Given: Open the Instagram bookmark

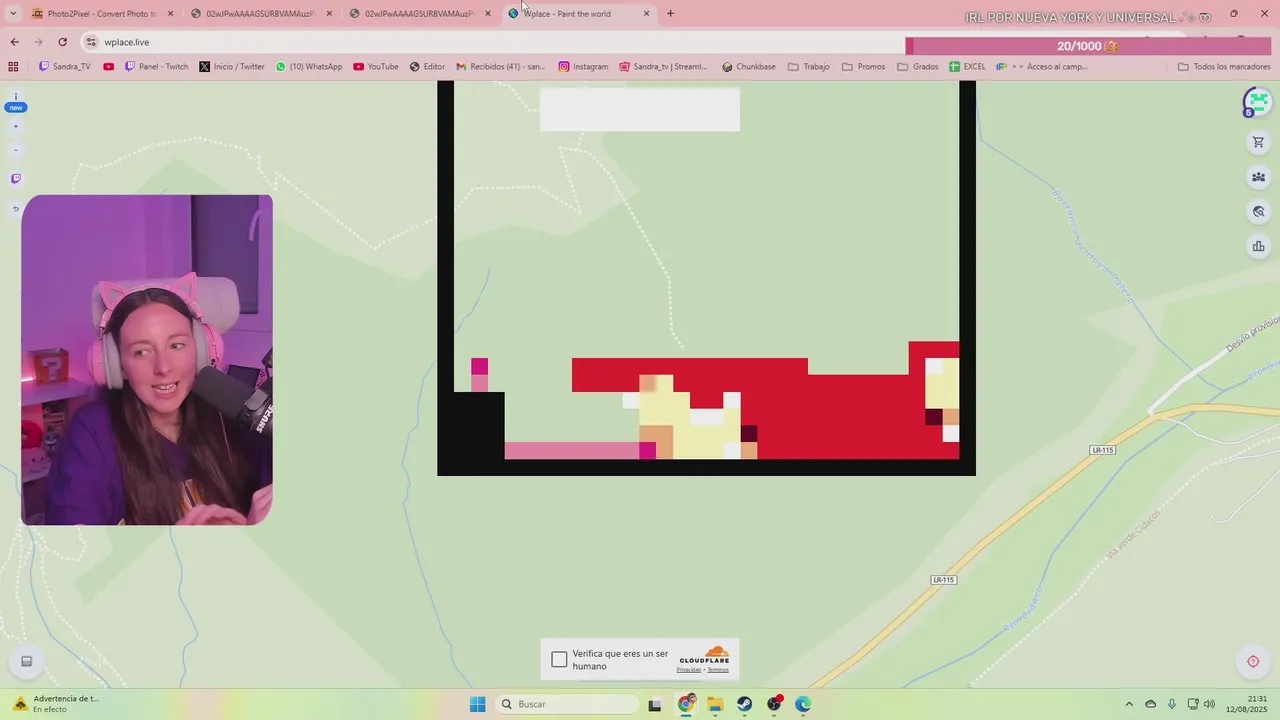Looking at the screenshot, I should click(583, 67).
